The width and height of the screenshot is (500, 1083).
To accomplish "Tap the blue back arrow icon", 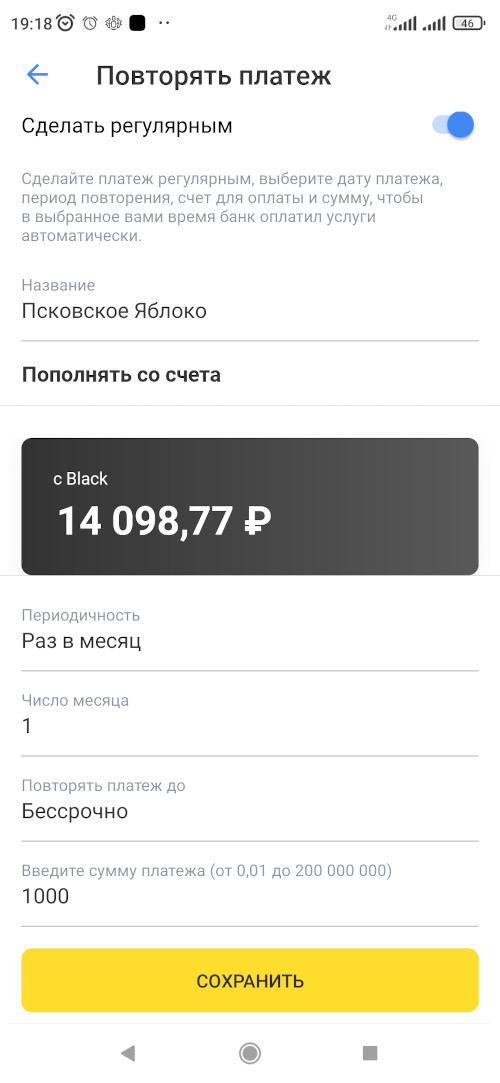I will [37, 75].
